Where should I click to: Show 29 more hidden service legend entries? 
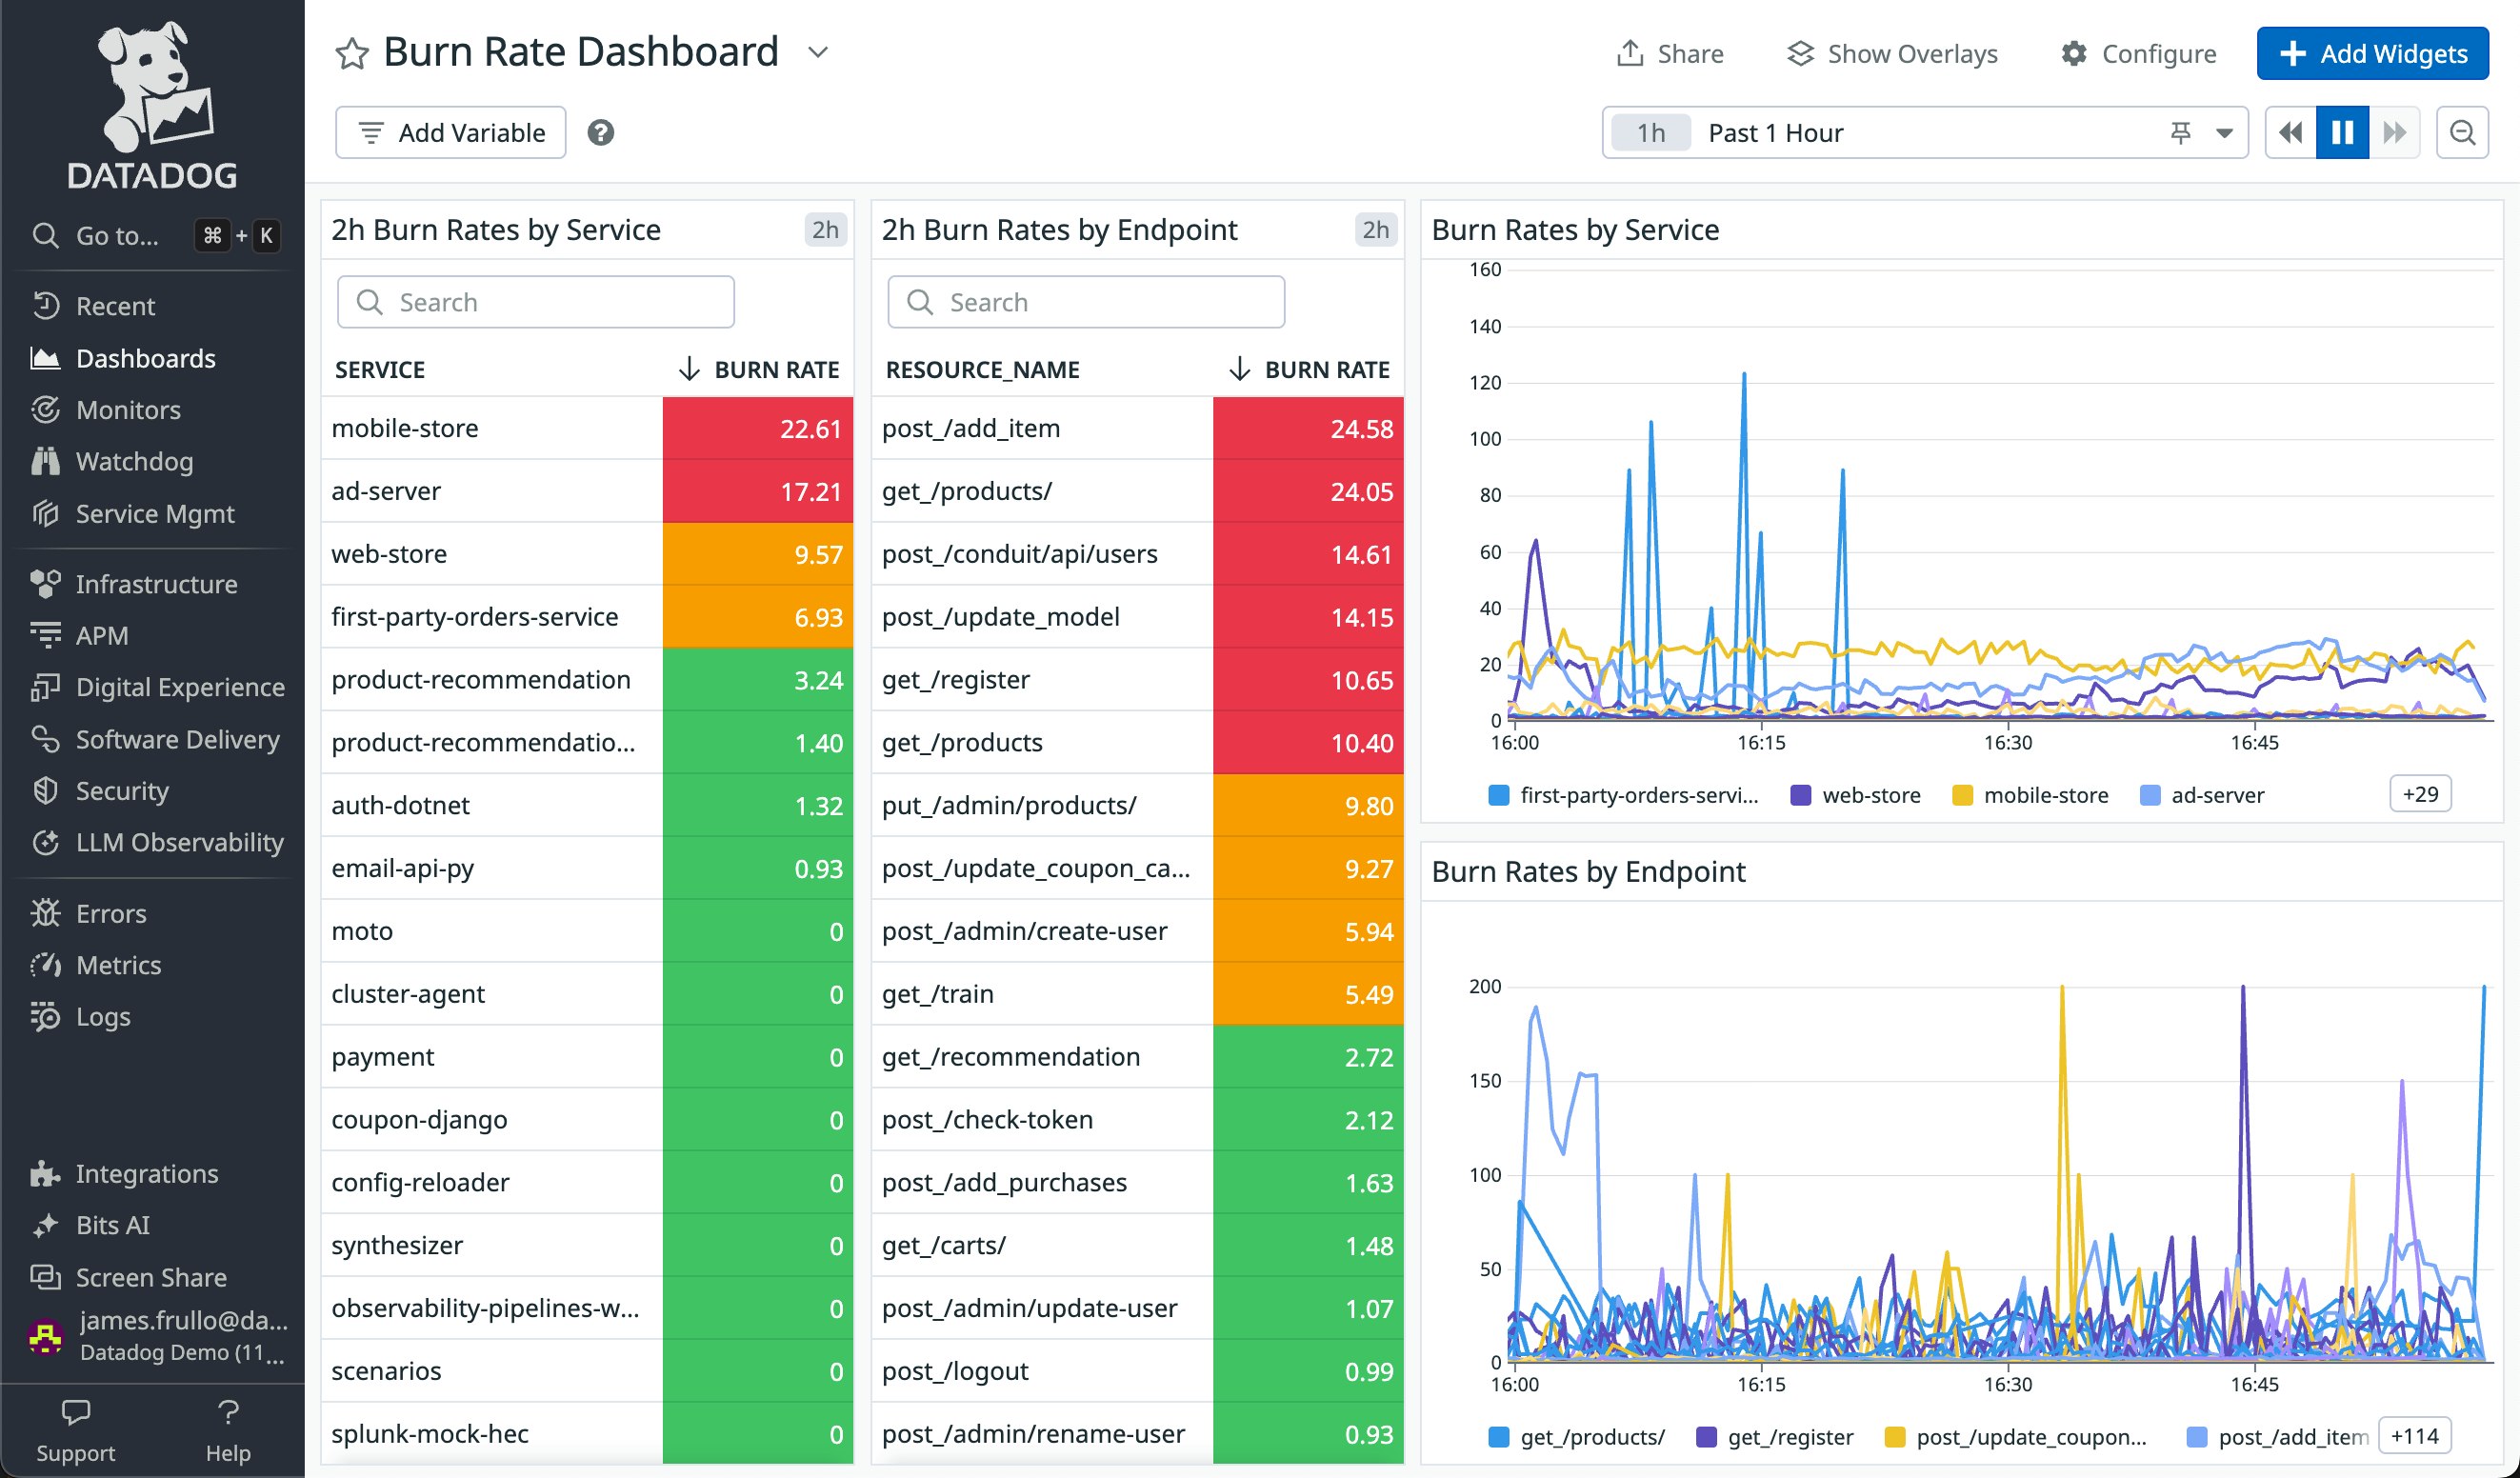(x=2419, y=793)
